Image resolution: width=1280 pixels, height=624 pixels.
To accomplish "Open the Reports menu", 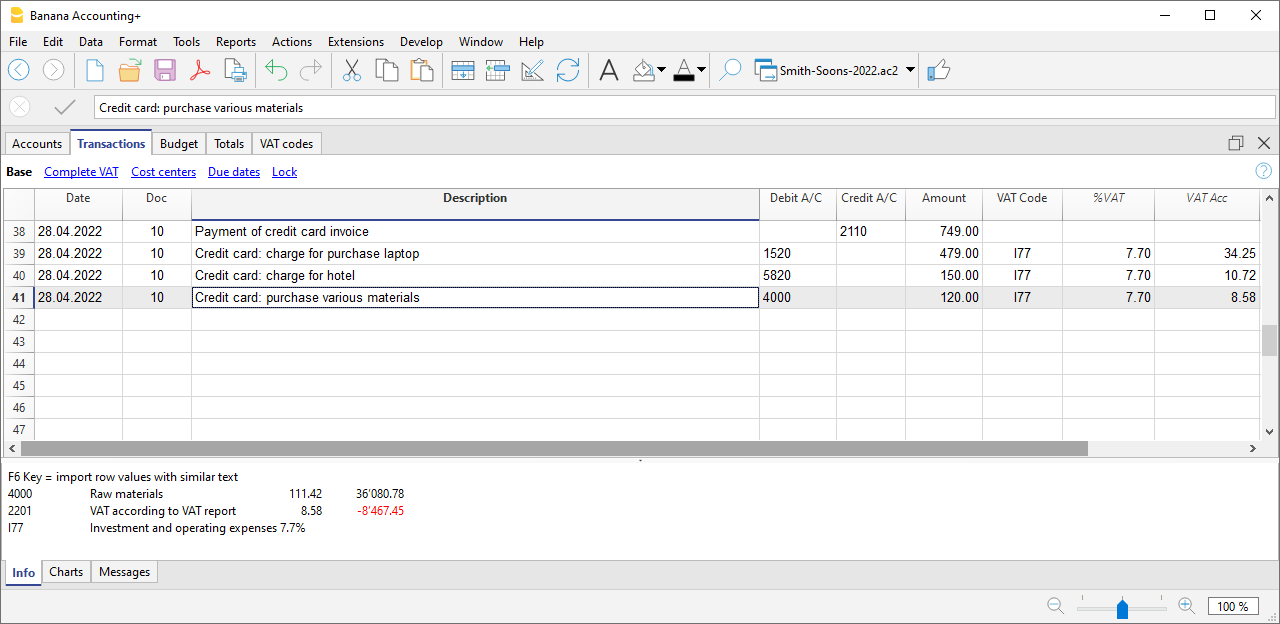I will point(236,42).
